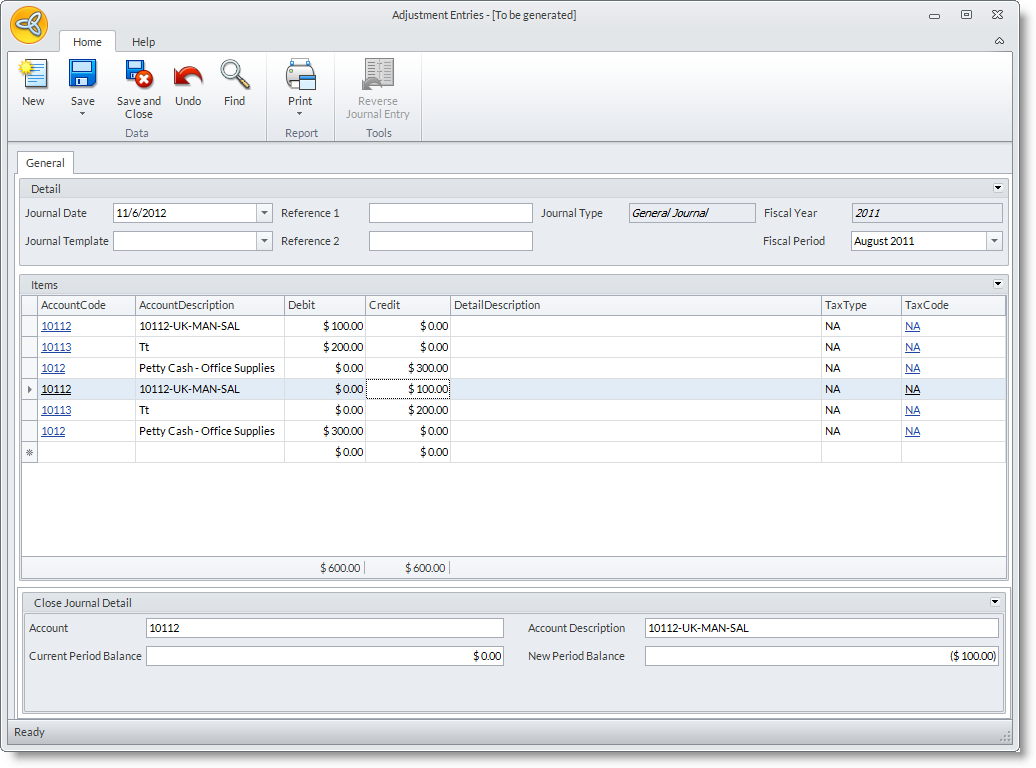Click the Find magnifier icon
This screenshot has width=1036, height=768.
234,75
